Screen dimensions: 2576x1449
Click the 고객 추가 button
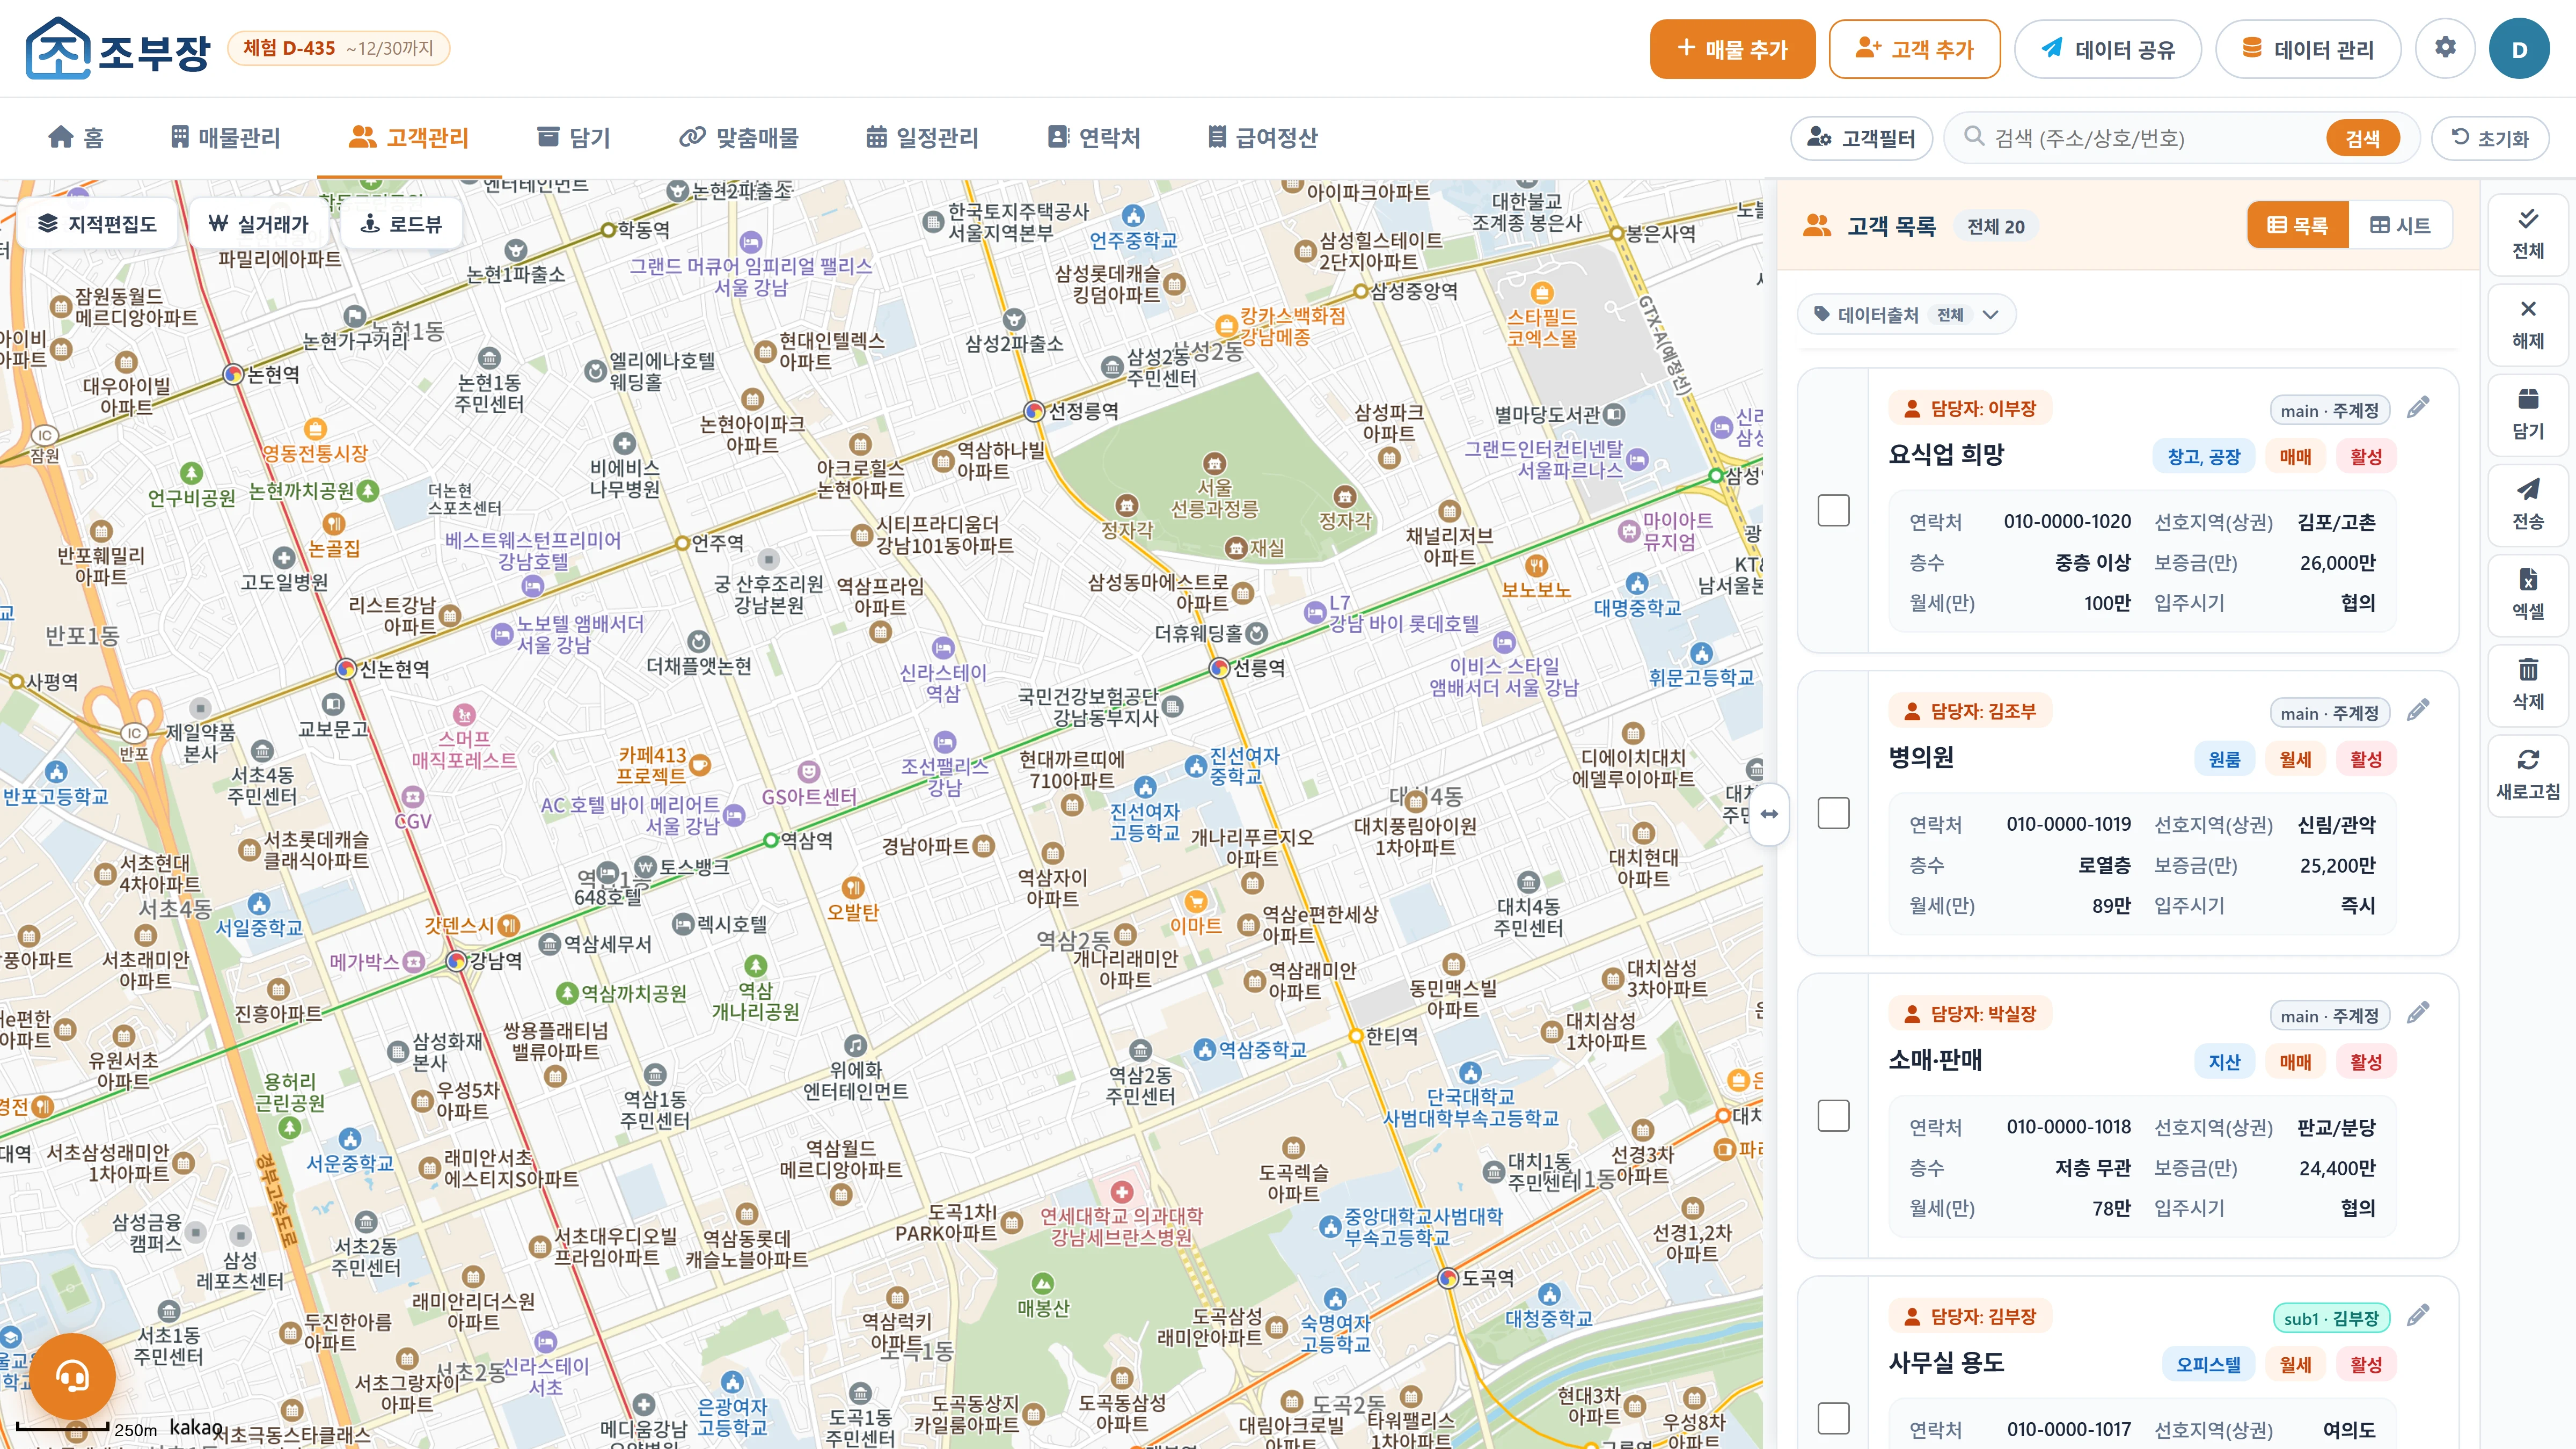pos(1914,48)
